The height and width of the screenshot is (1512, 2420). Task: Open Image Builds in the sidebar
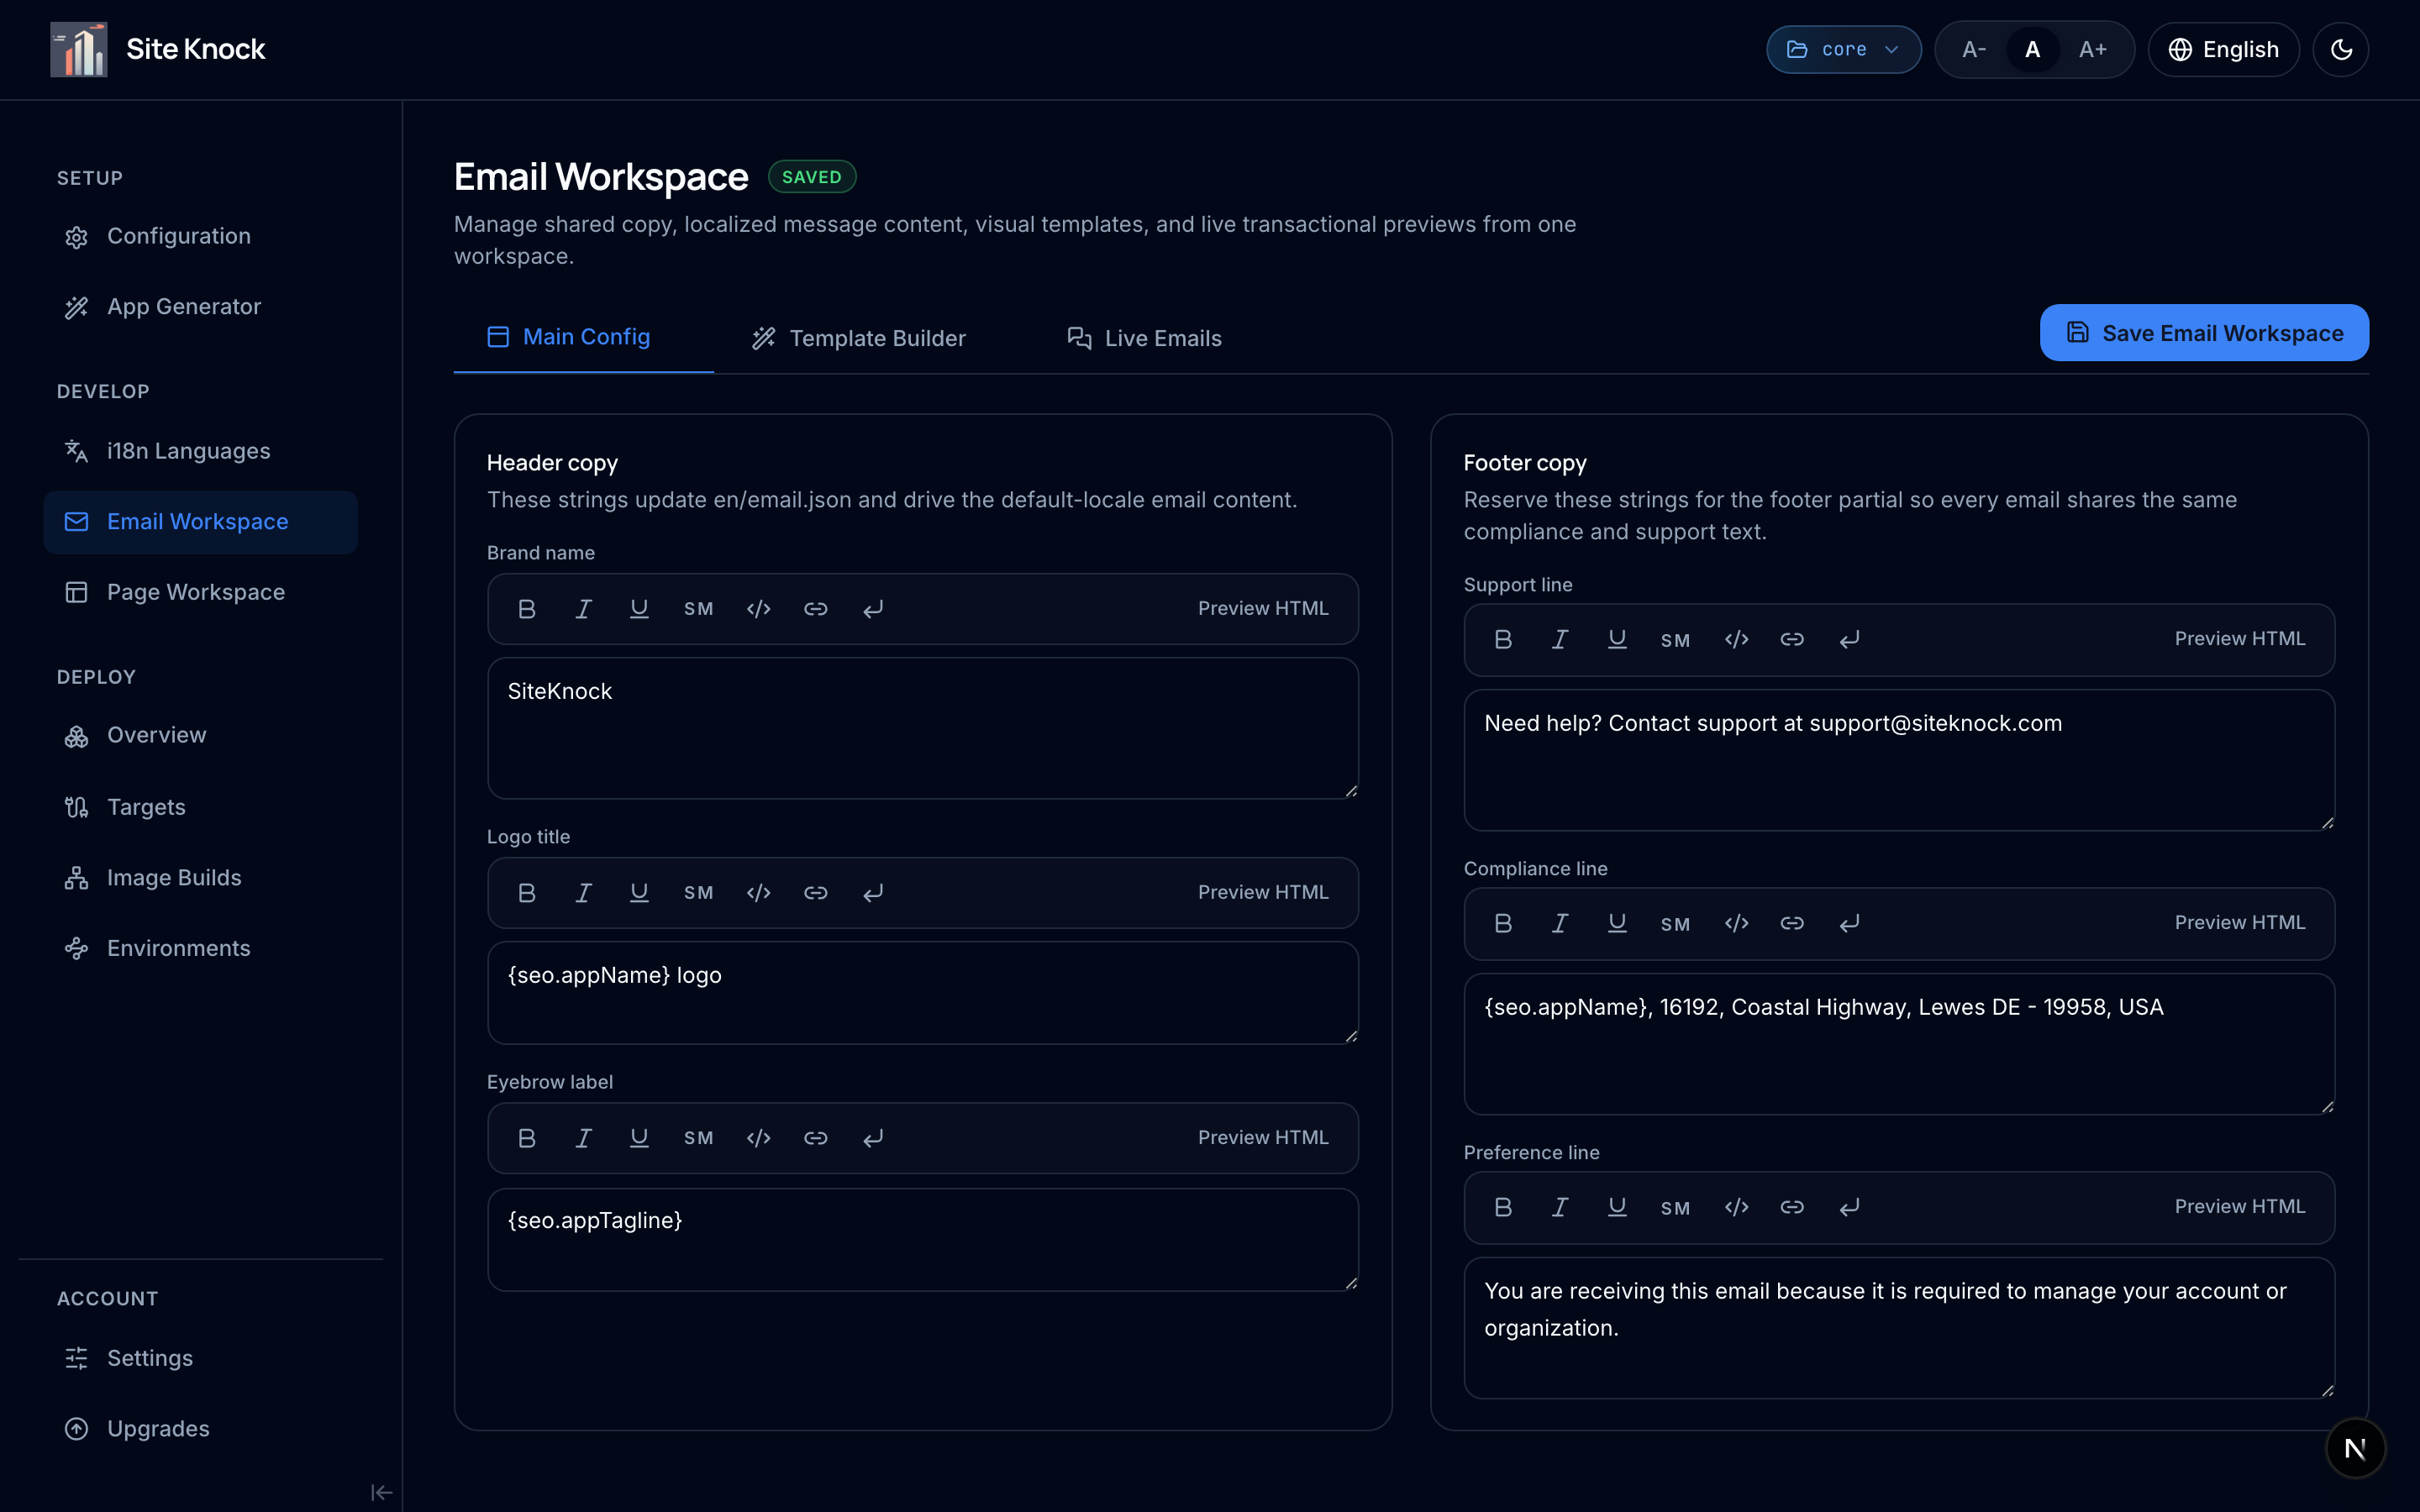point(200,878)
